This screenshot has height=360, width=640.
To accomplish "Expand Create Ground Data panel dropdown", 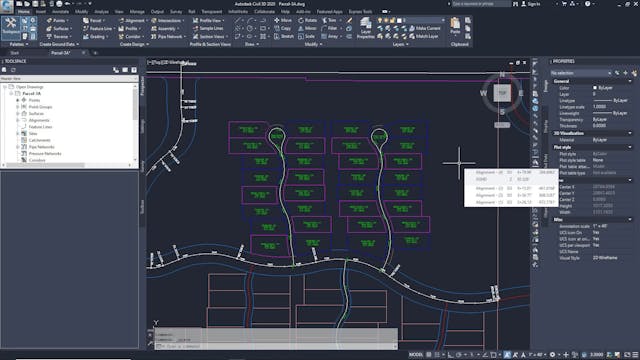I will point(59,44).
